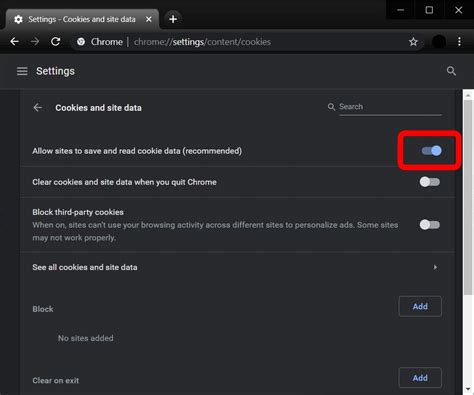Image resolution: width=474 pixels, height=395 pixels.
Task: Close the Settings tab
Action: [x=149, y=19]
